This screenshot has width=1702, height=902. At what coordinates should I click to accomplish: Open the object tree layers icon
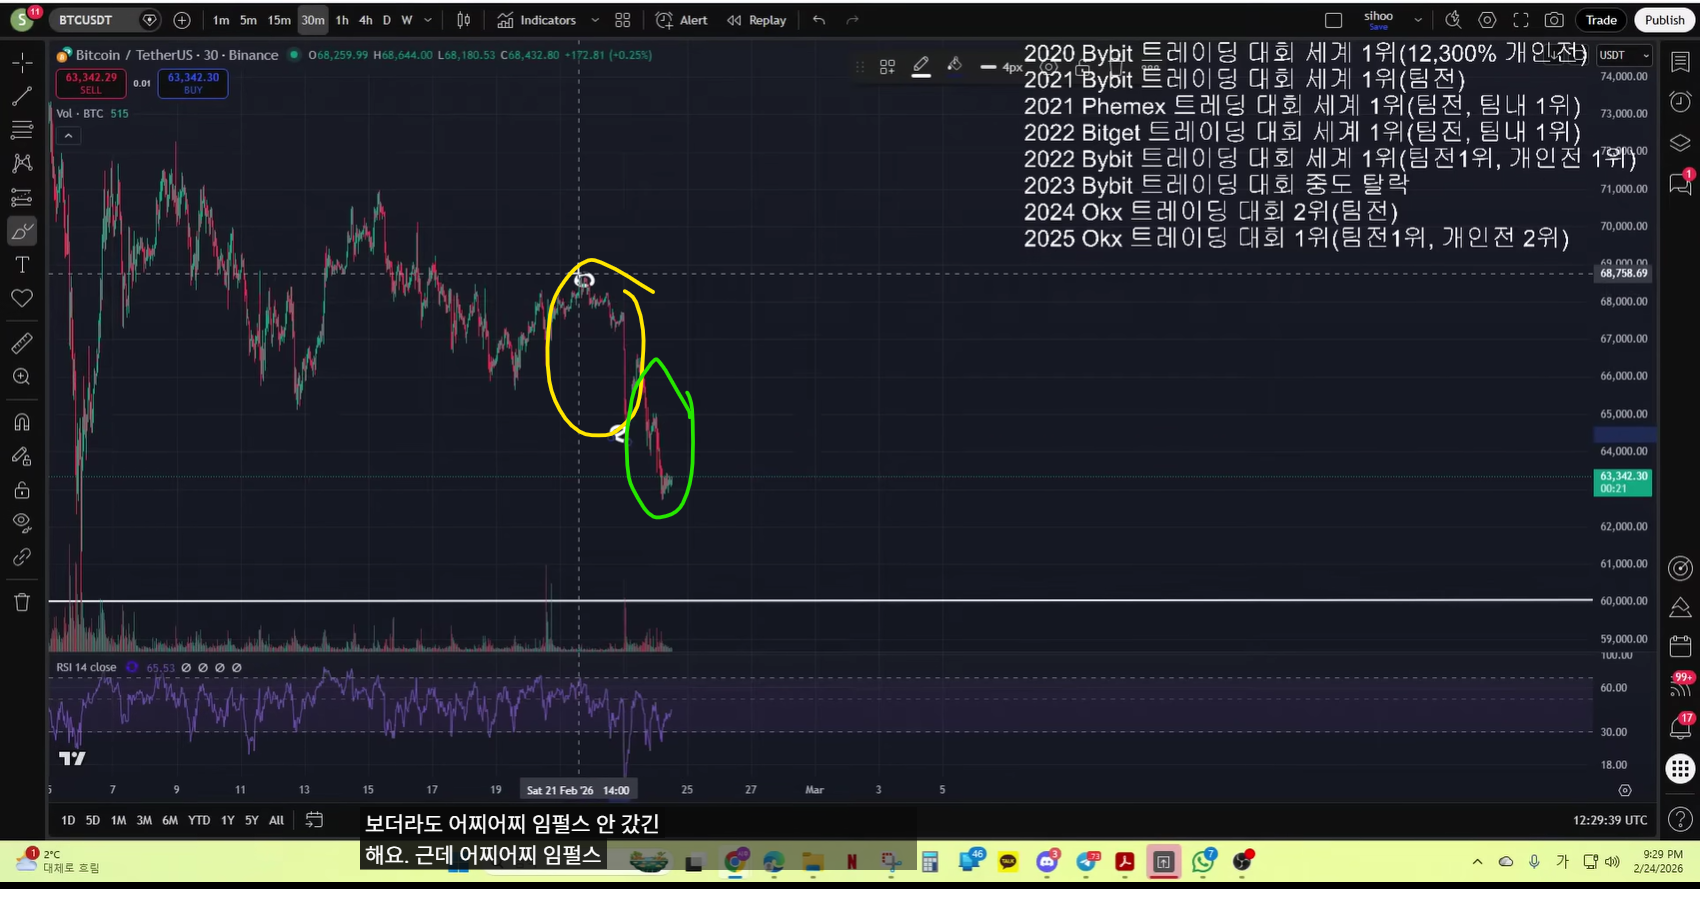pyautogui.click(x=1680, y=143)
